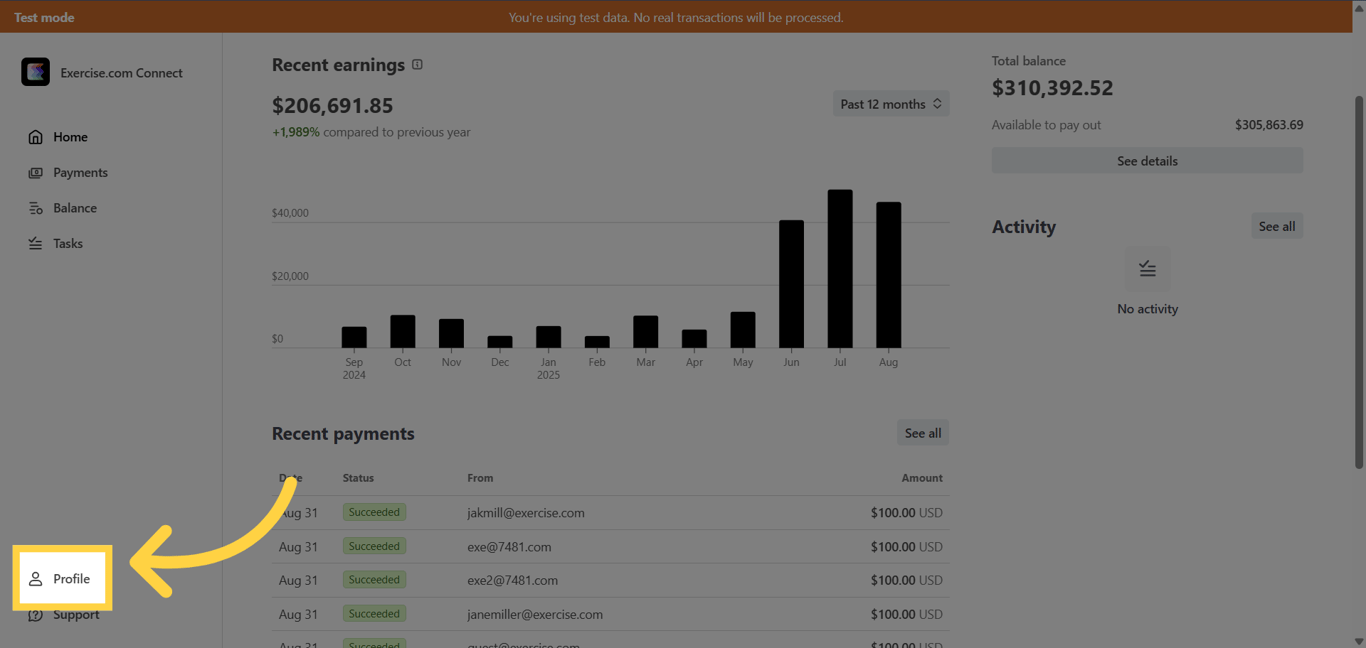Click the Recent earnings info icon
Viewport: 1366px width, 648px height.
417,65
